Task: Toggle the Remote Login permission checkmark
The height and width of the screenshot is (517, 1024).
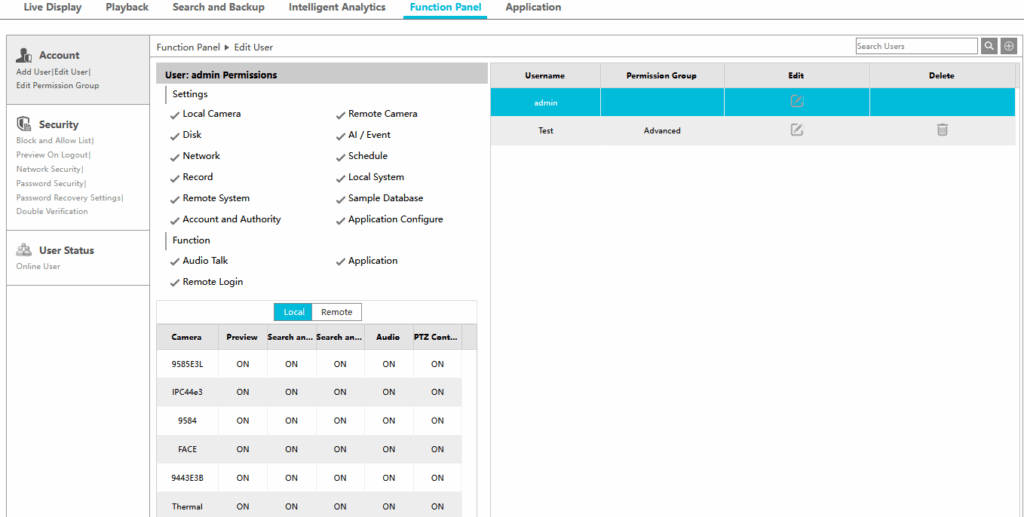Action: coord(175,283)
